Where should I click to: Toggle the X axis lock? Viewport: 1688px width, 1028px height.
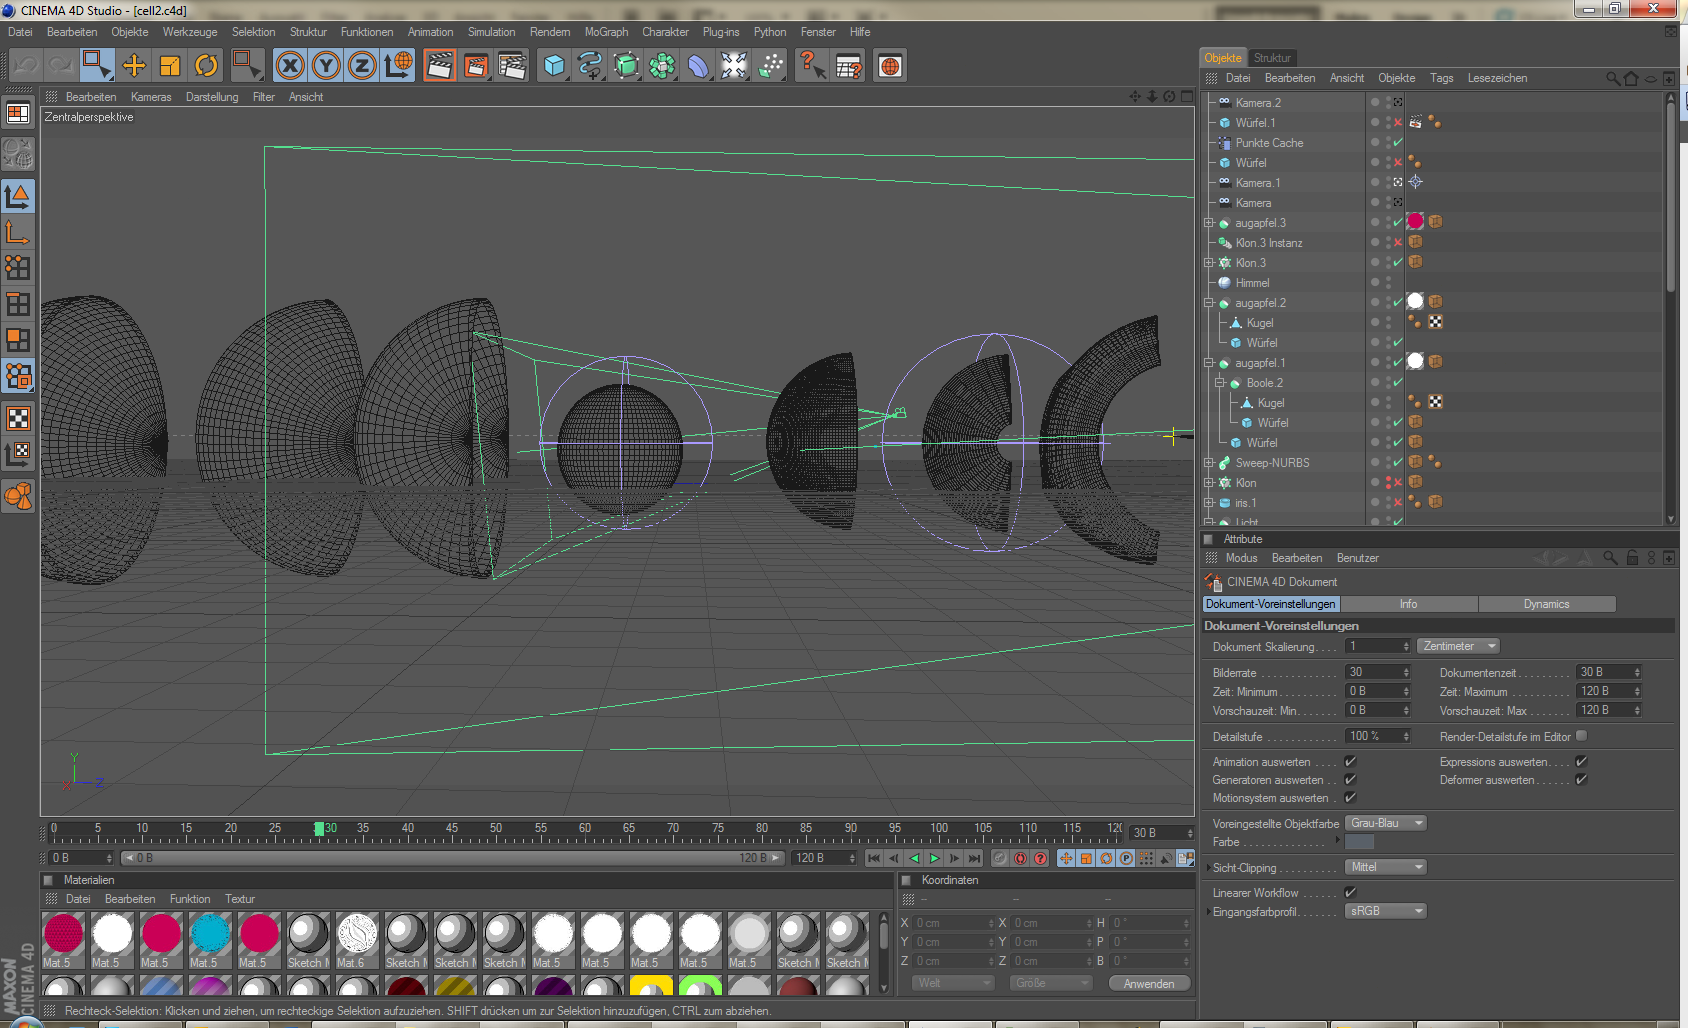click(x=290, y=66)
